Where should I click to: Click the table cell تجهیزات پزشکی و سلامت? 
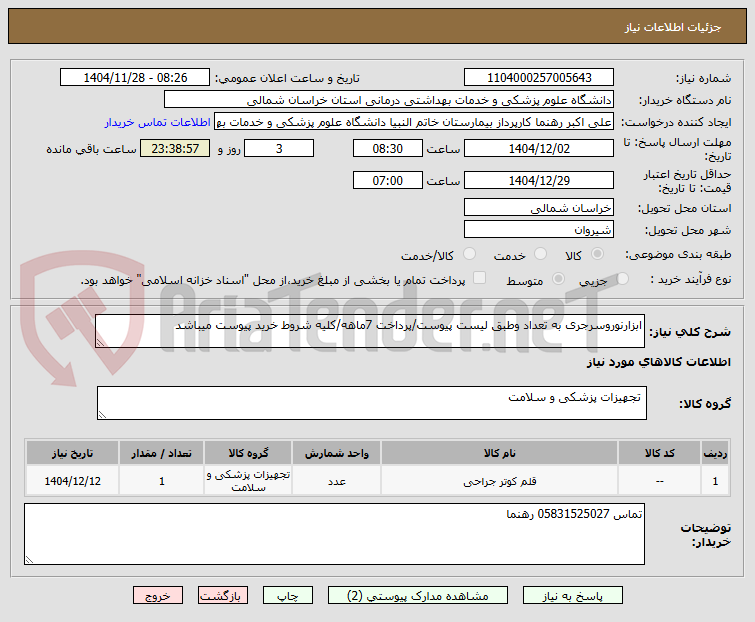248,481
